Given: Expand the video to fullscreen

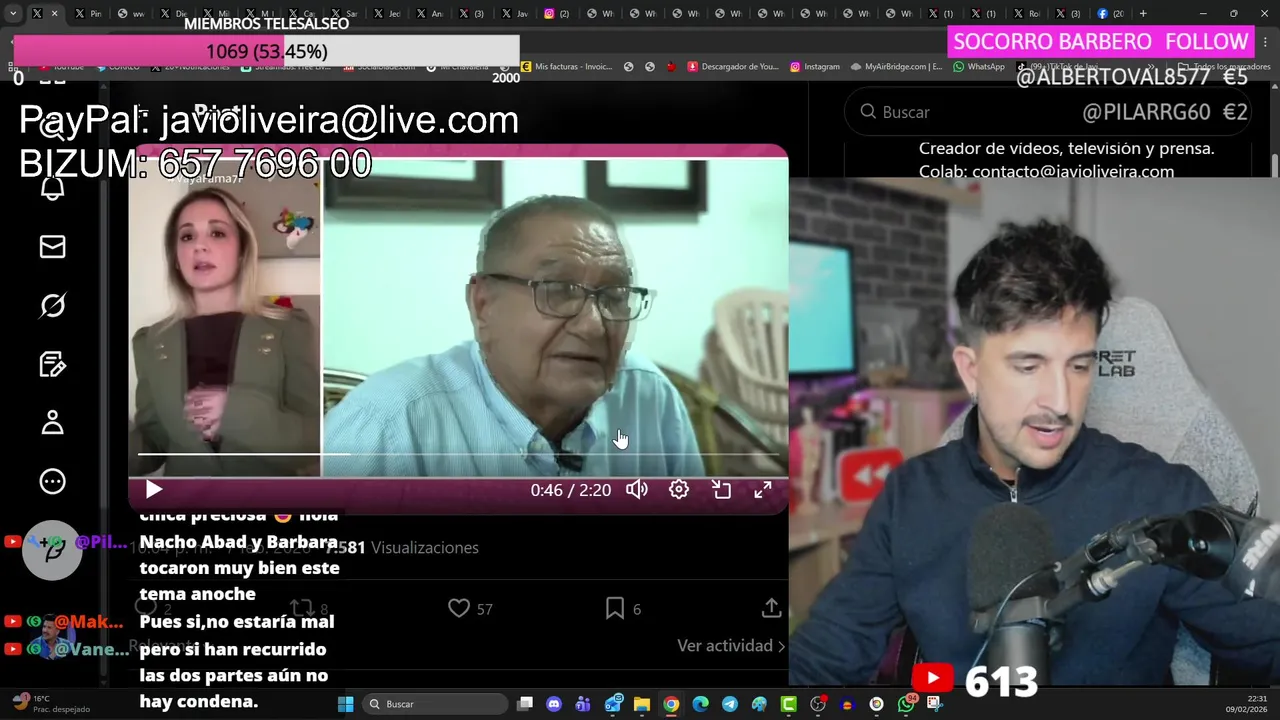Looking at the screenshot, I should (x=763, y=490).
